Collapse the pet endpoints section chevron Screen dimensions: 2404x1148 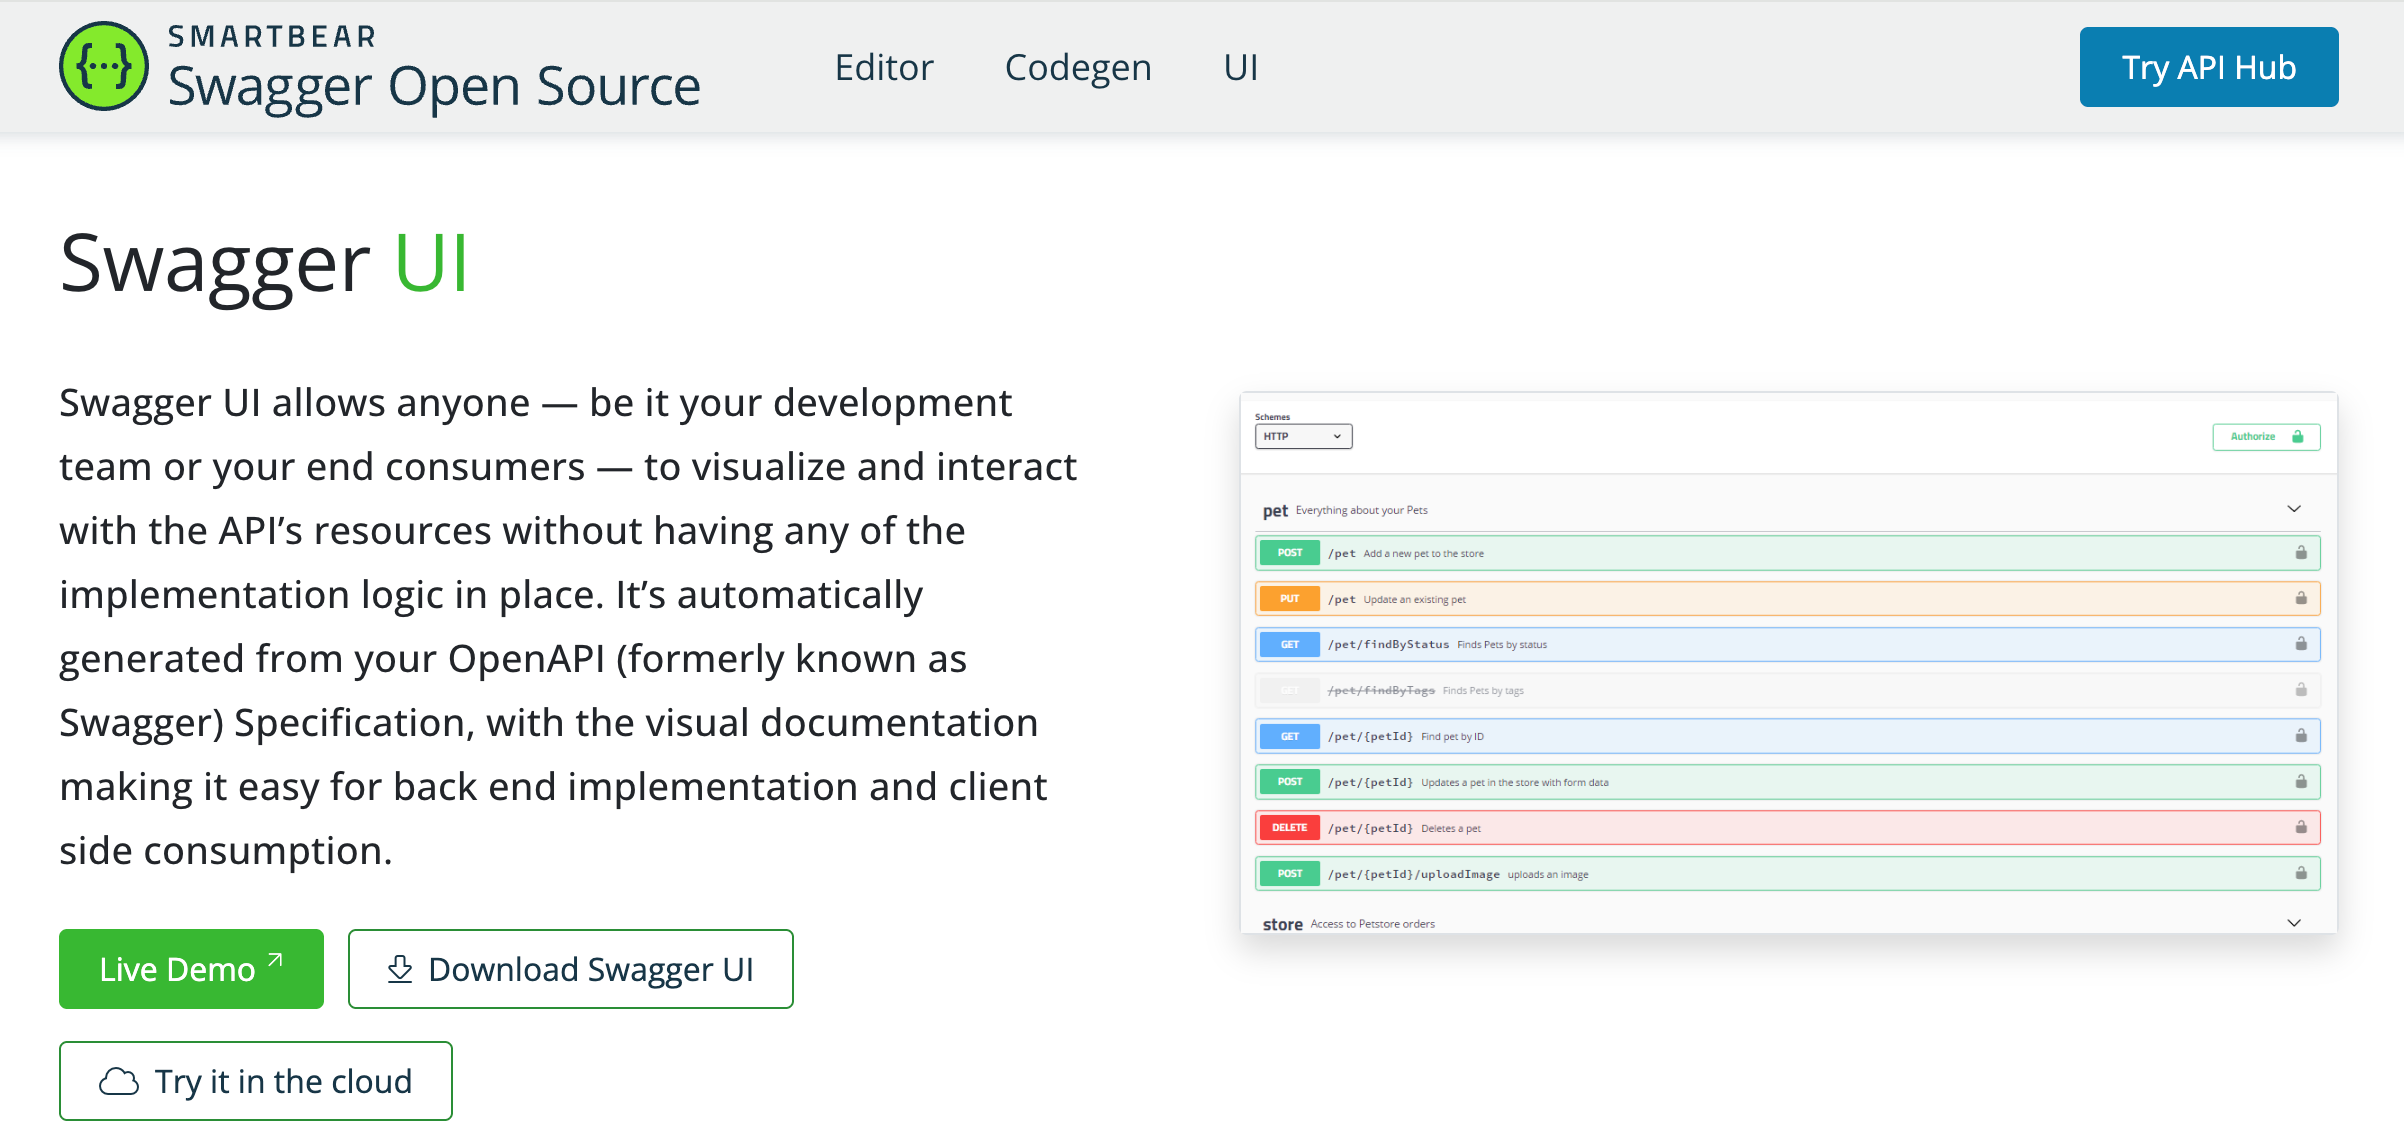tap(2293, 509)
